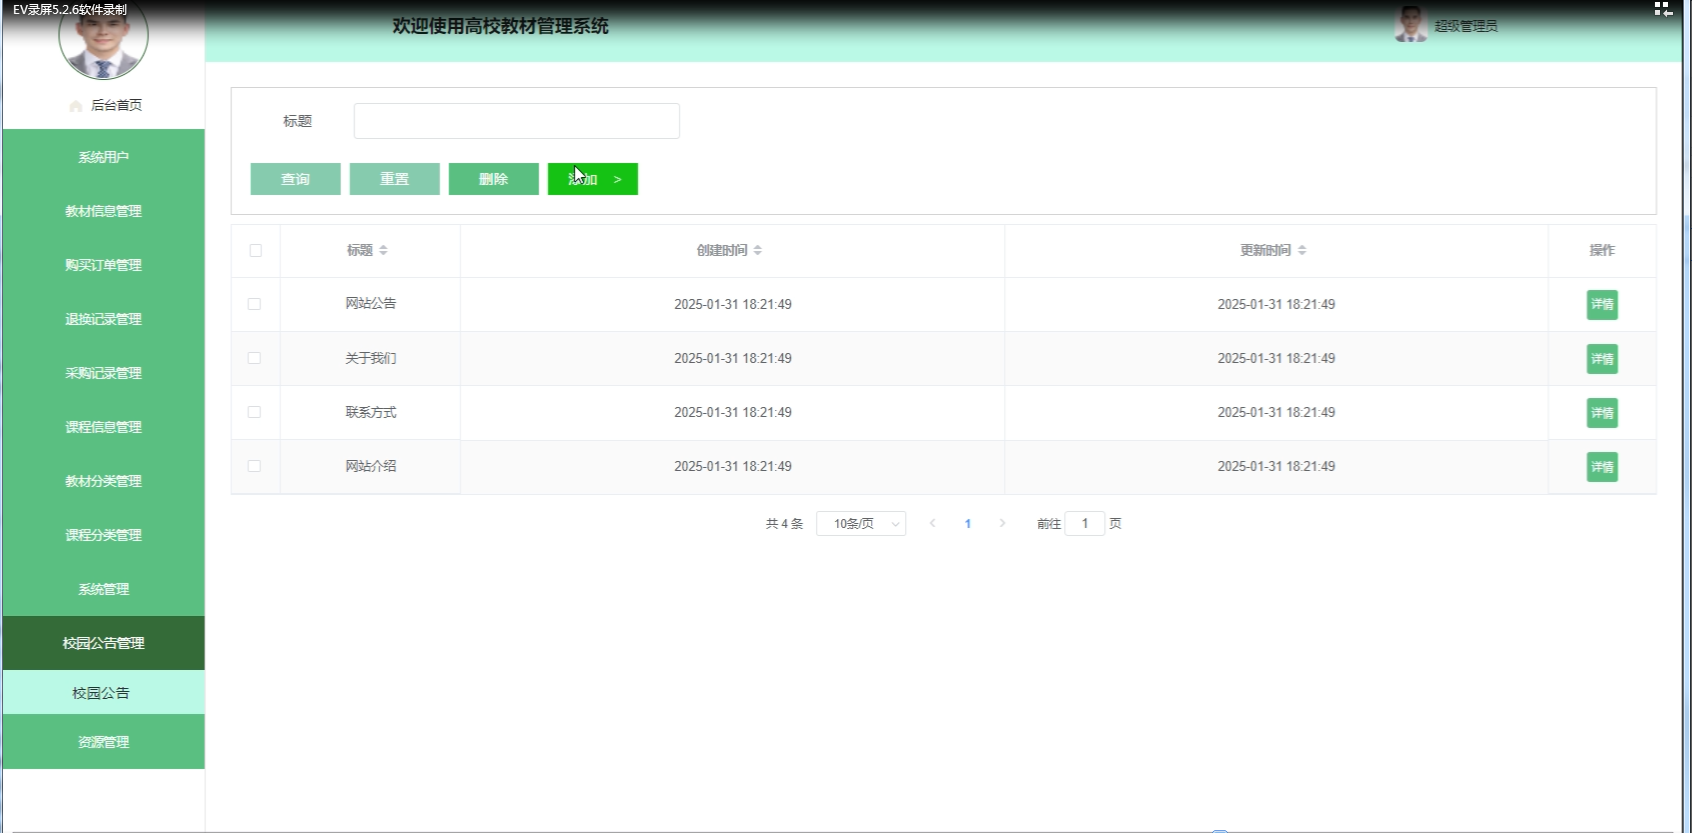This screenshot has height=833, width=1692.
Task: Sort table by 更新时间 column arrows
Action: point(1301,250)
